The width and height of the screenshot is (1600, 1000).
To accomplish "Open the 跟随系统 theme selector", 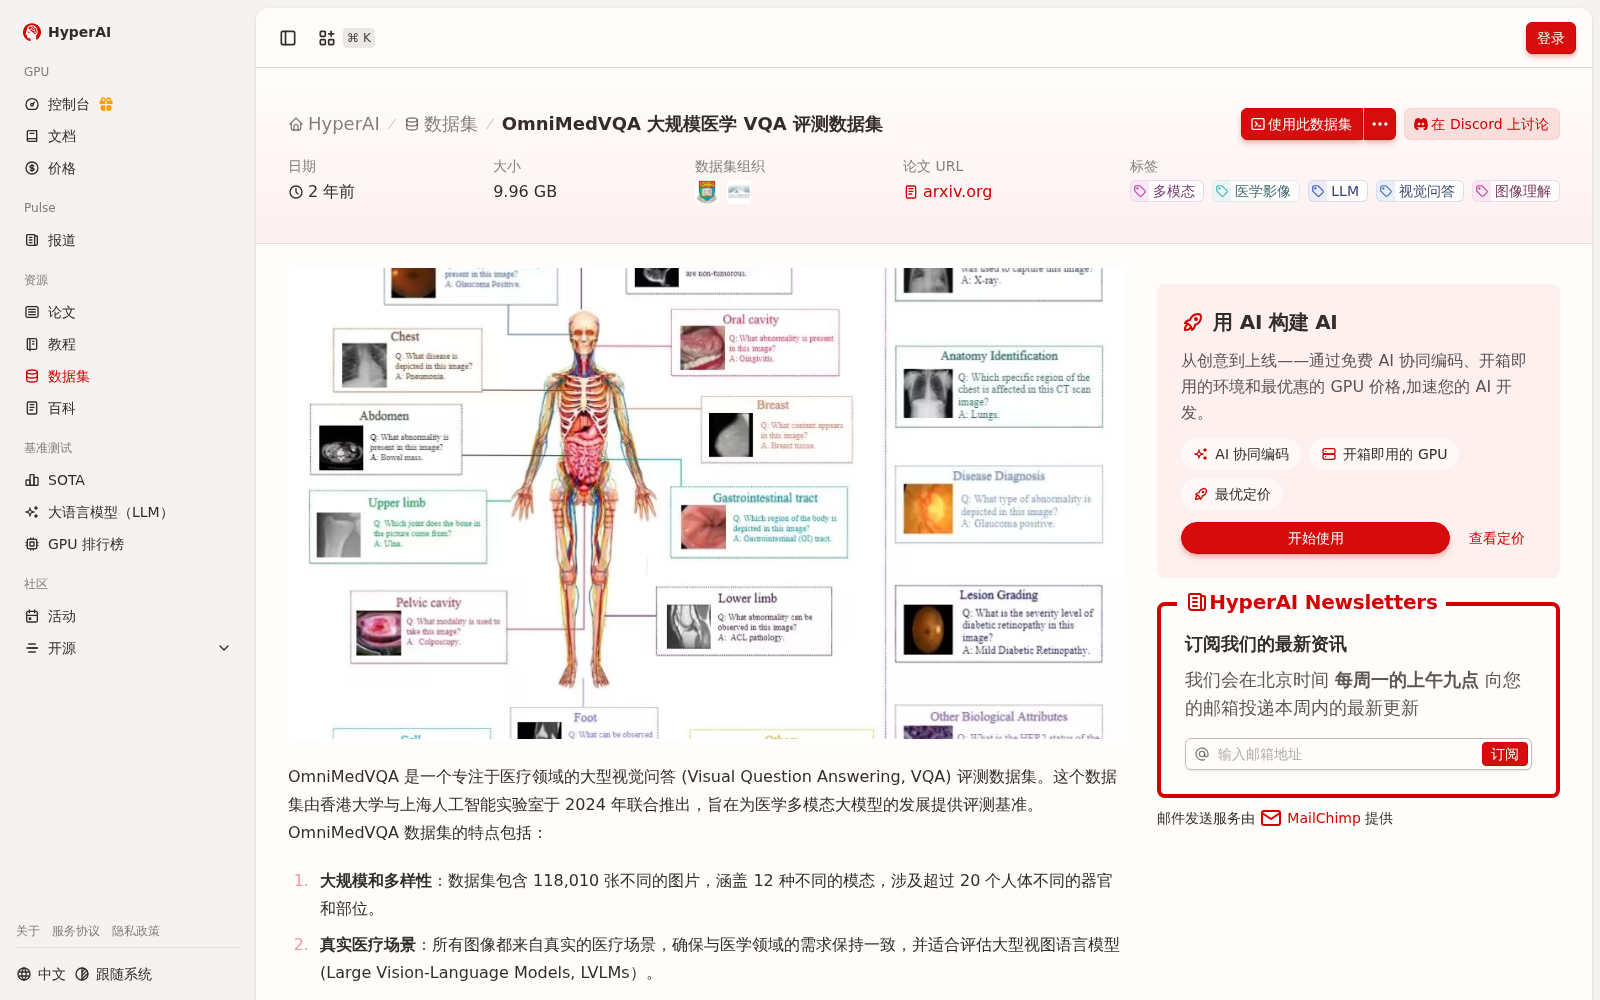I will coord(113,974).
